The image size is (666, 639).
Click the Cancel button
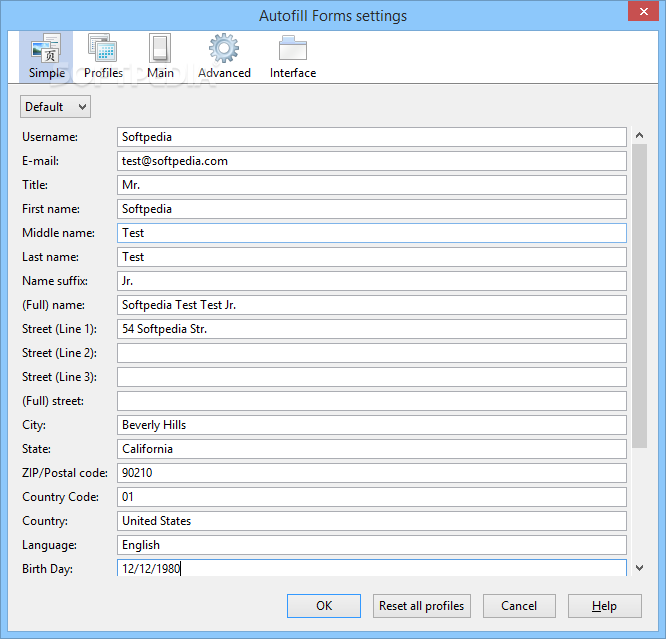pyautogui.click(x=519, y=606)
